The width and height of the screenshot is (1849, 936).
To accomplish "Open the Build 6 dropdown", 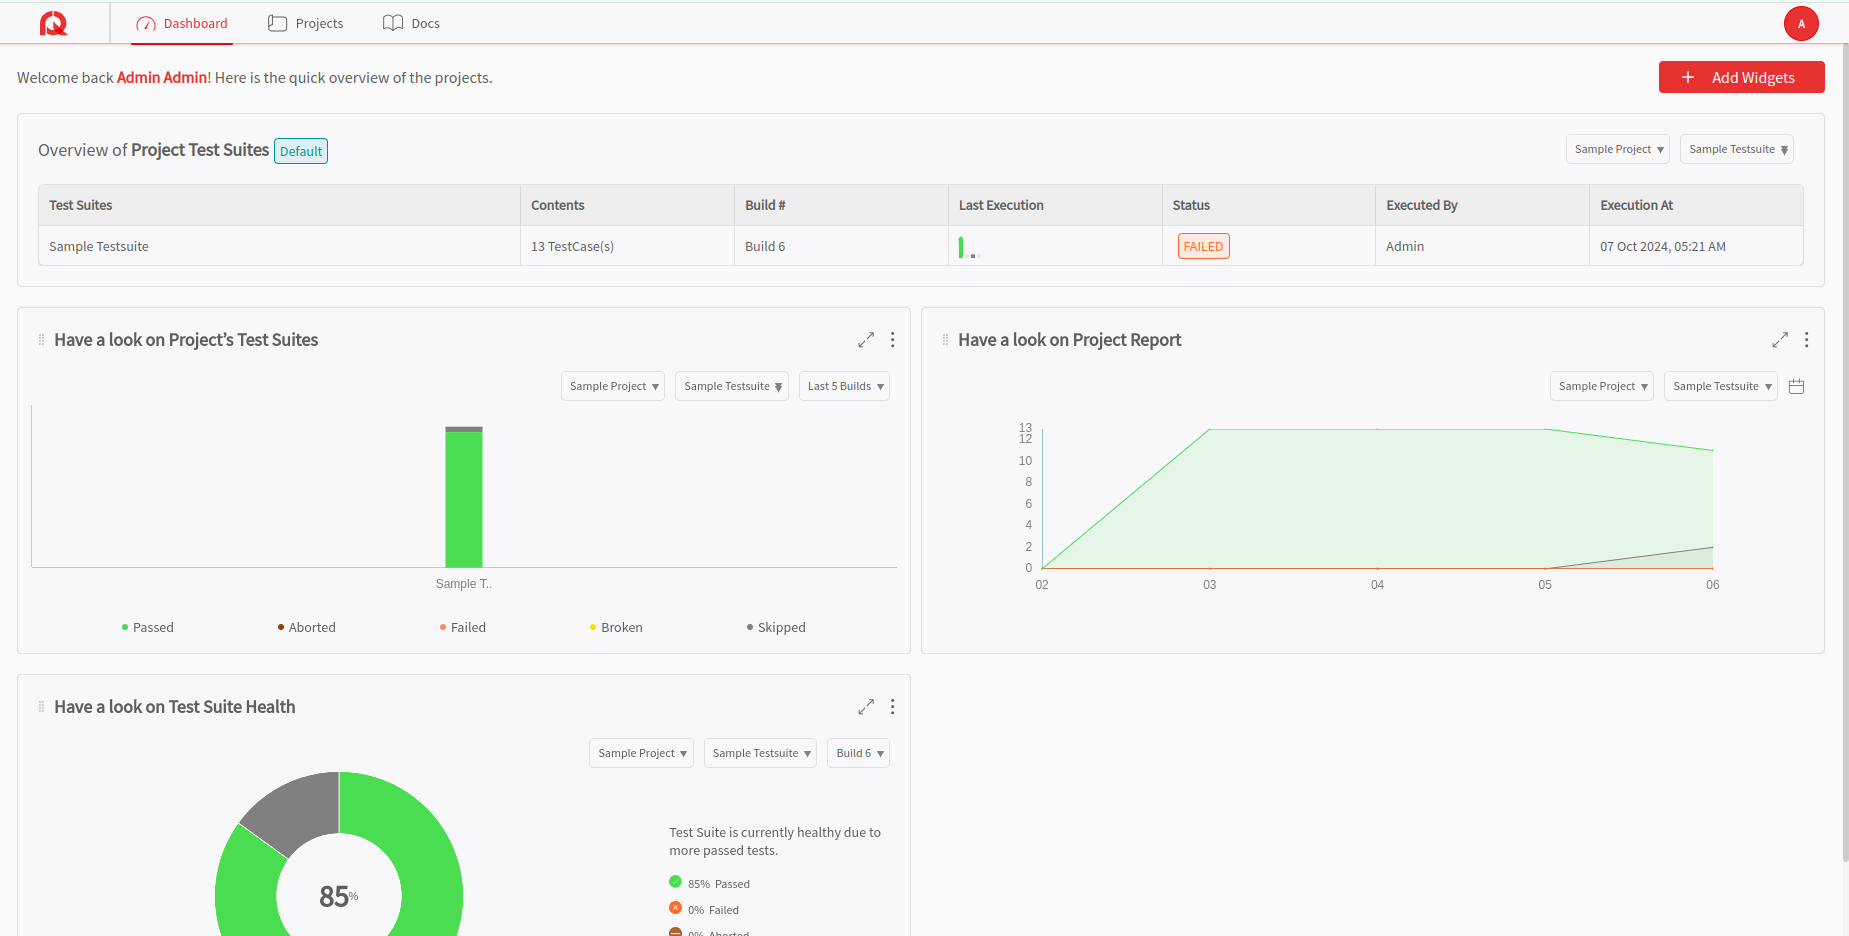I will click(x=859, y=753).
